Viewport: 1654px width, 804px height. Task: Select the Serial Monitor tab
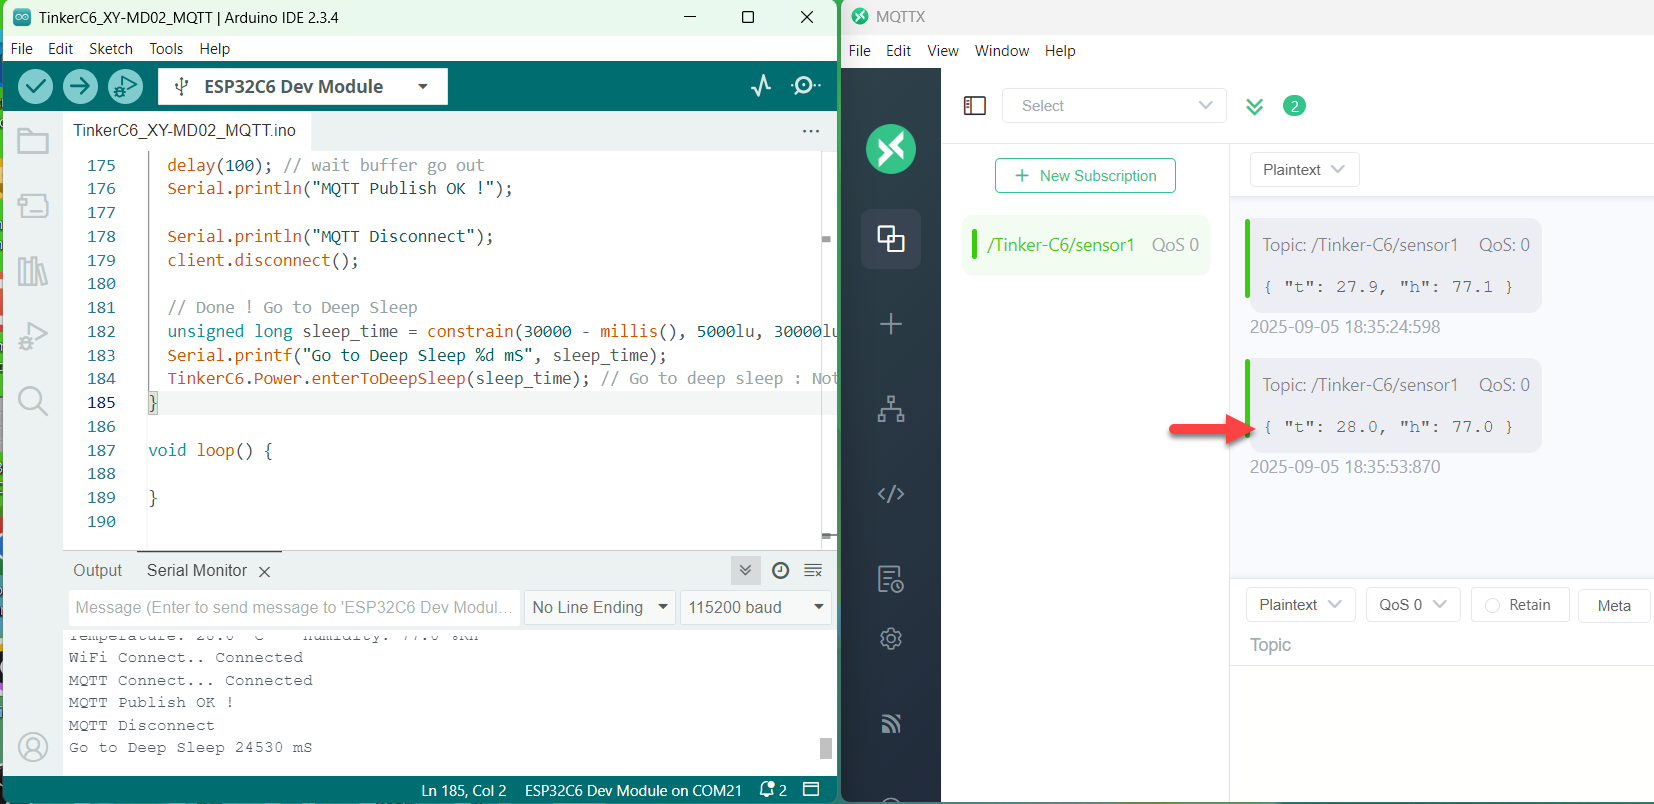[197, 570]
